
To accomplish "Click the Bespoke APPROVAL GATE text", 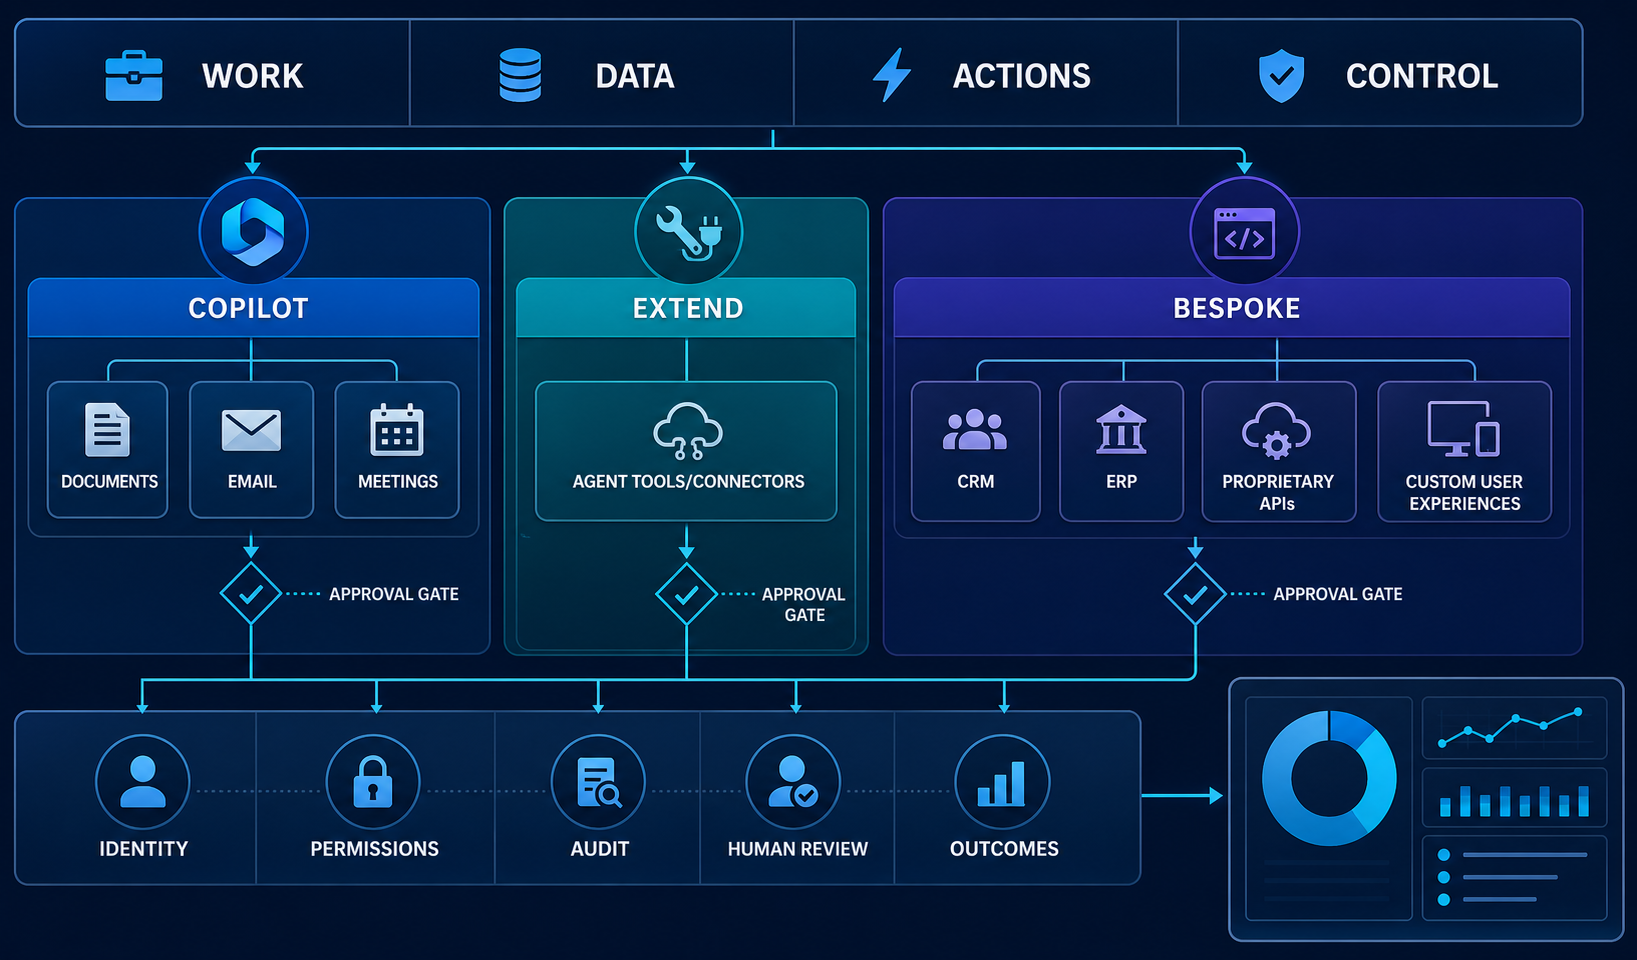I will [x=1338, y=594].
